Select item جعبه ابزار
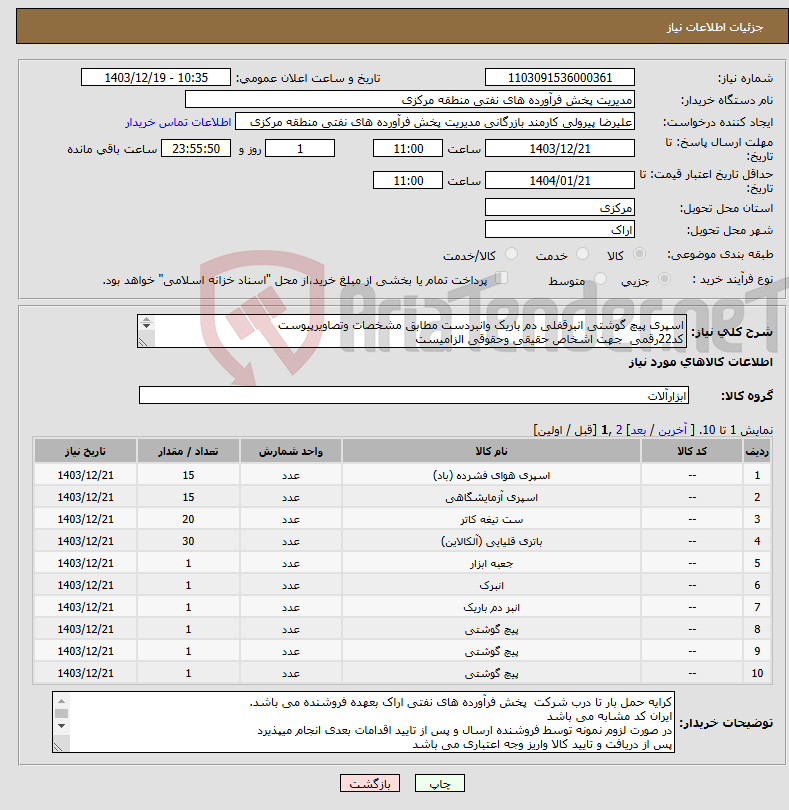The height and width of the screenshot is (810, 789). tap(491, 563)
